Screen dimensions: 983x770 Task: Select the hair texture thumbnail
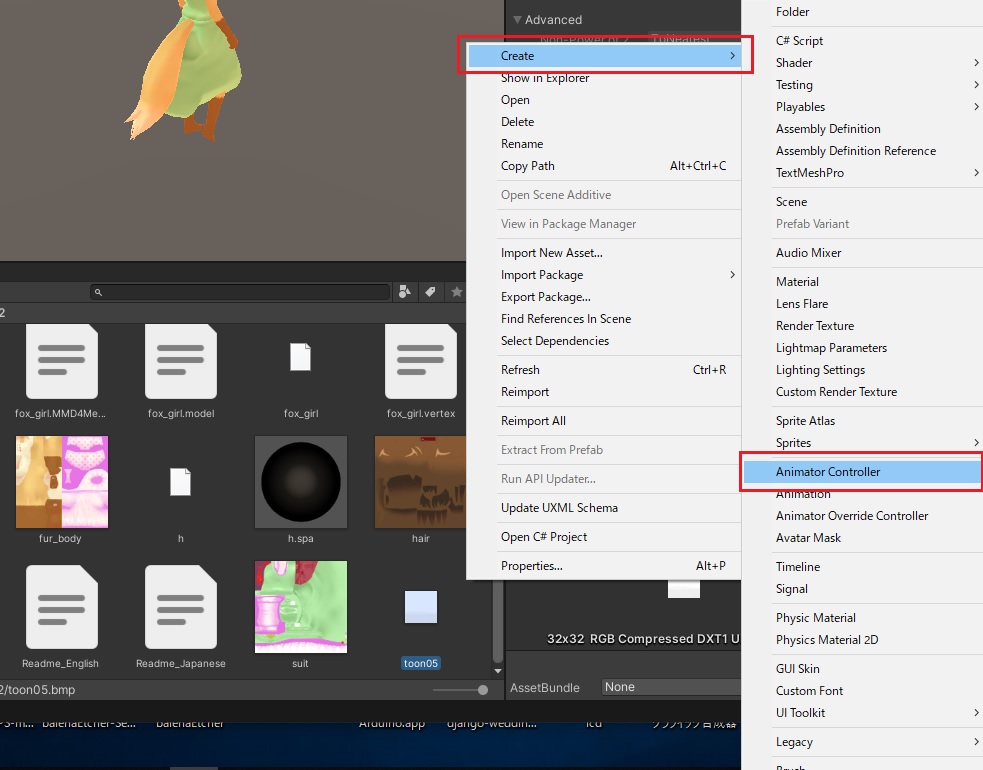[420, 482]
